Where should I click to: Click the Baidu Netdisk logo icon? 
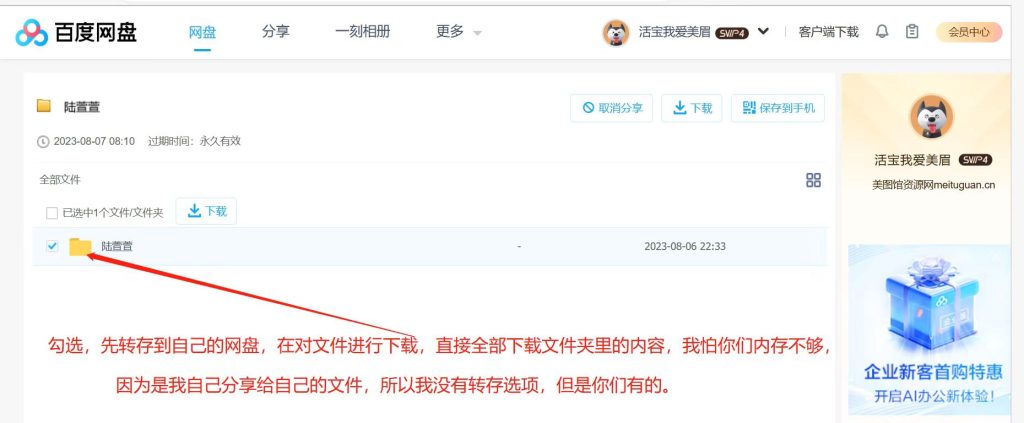tap(31, 32)
